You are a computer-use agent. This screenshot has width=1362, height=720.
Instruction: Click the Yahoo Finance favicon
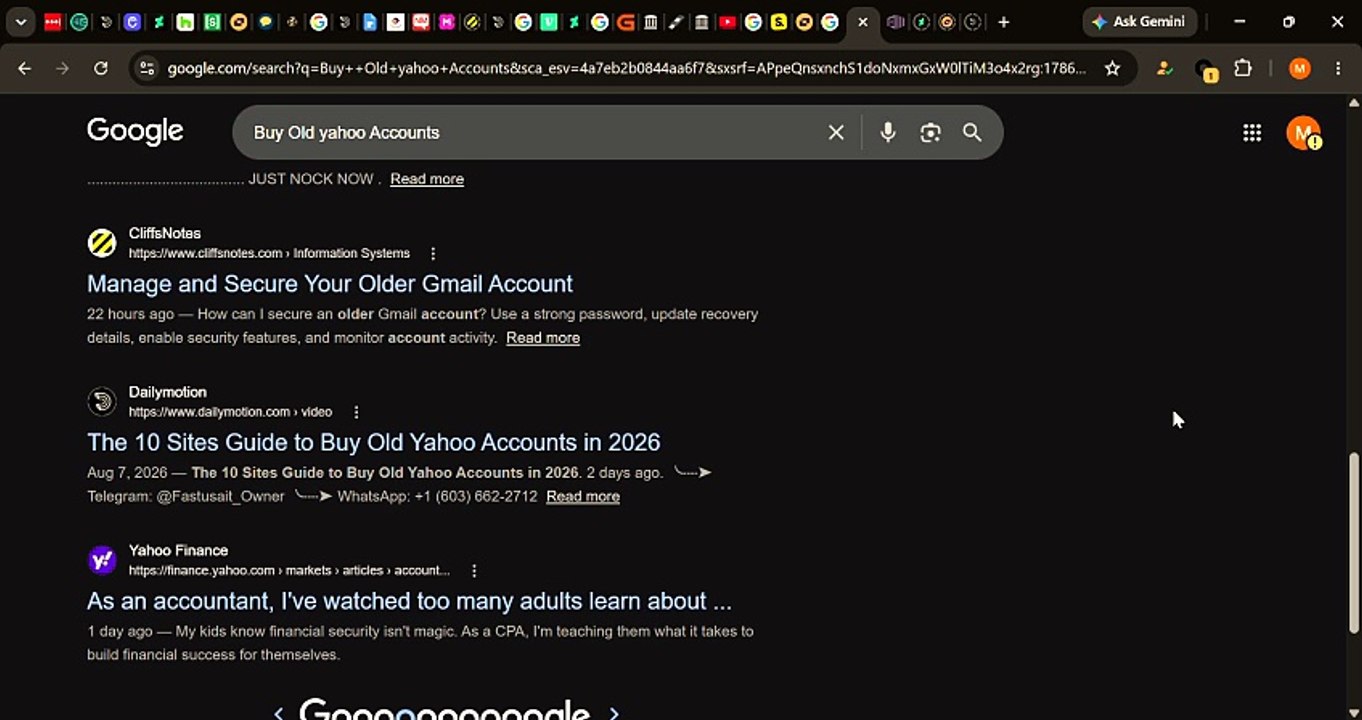click(102, 560)
